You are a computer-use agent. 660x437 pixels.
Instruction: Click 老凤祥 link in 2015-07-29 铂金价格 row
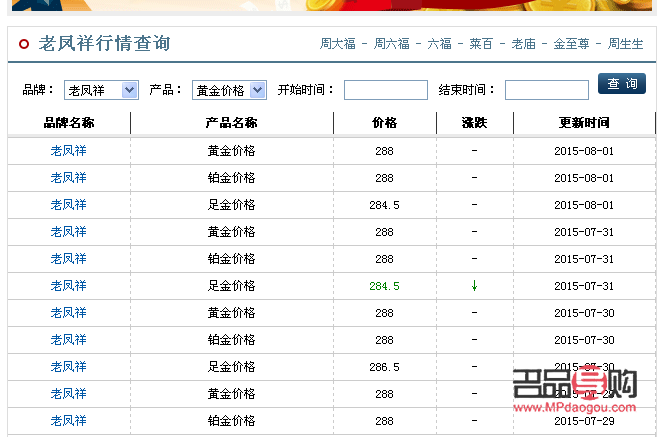pos(69,421)
